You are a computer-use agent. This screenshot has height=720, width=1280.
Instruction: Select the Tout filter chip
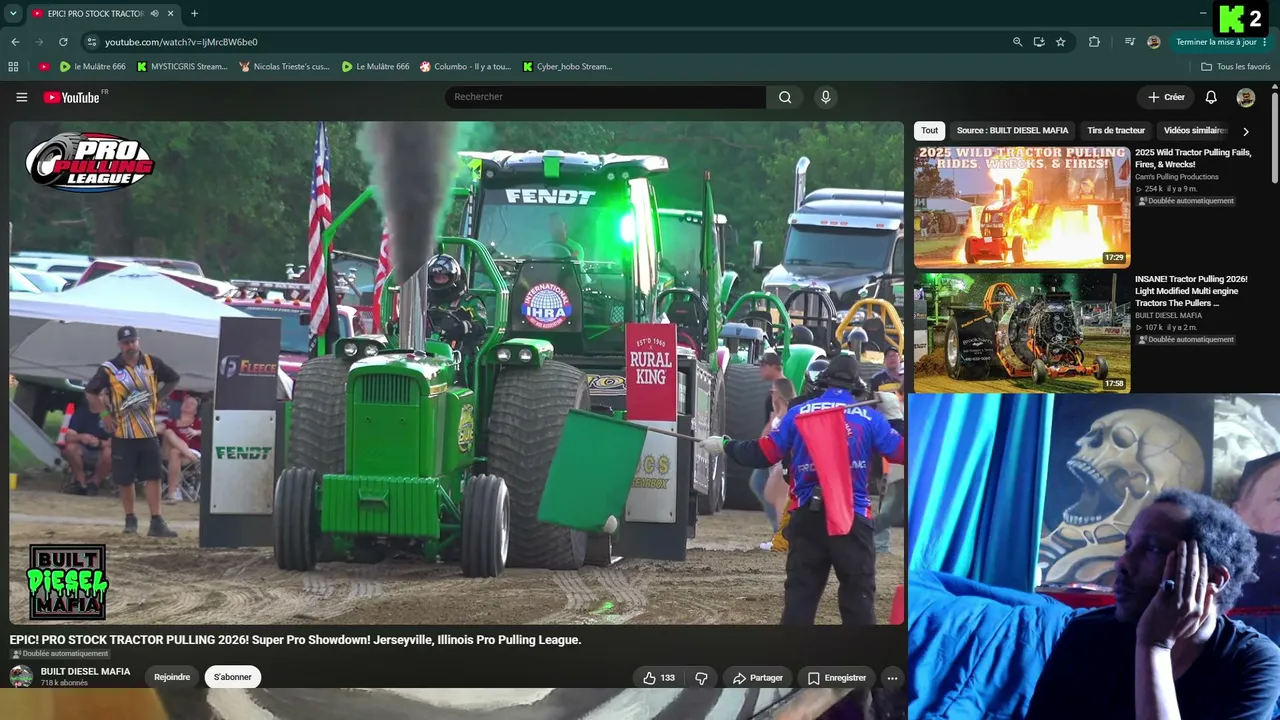click(x=930, y=131)
